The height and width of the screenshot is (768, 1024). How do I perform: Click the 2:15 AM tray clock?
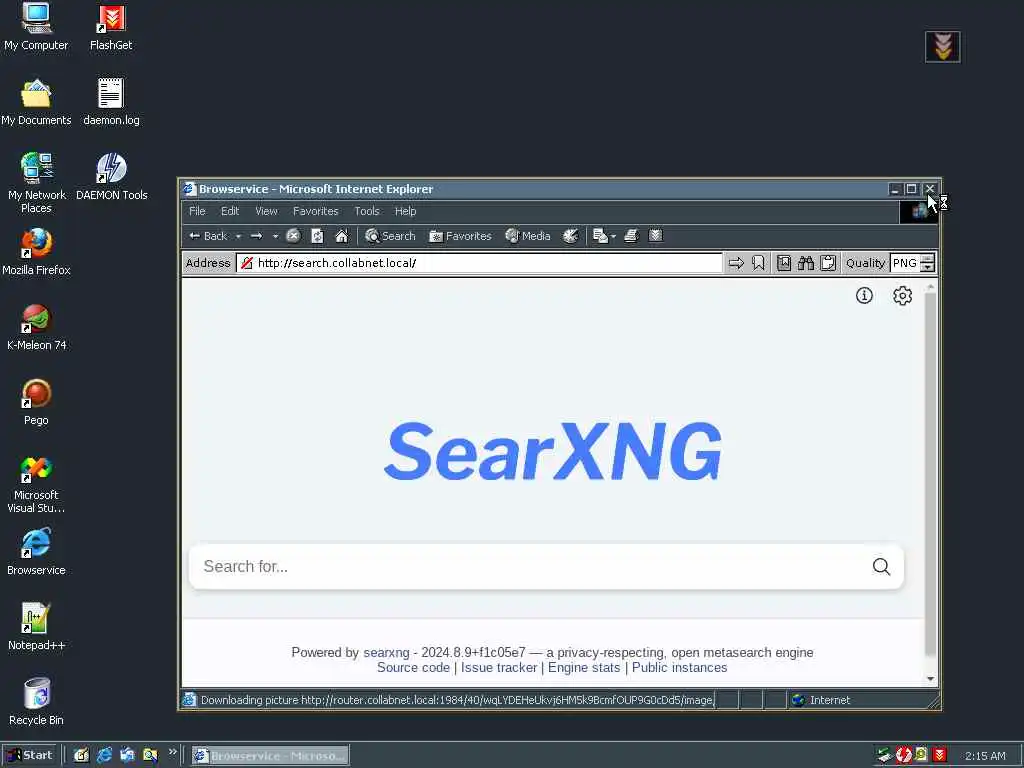pyautogui.click(x=985, y=756)
